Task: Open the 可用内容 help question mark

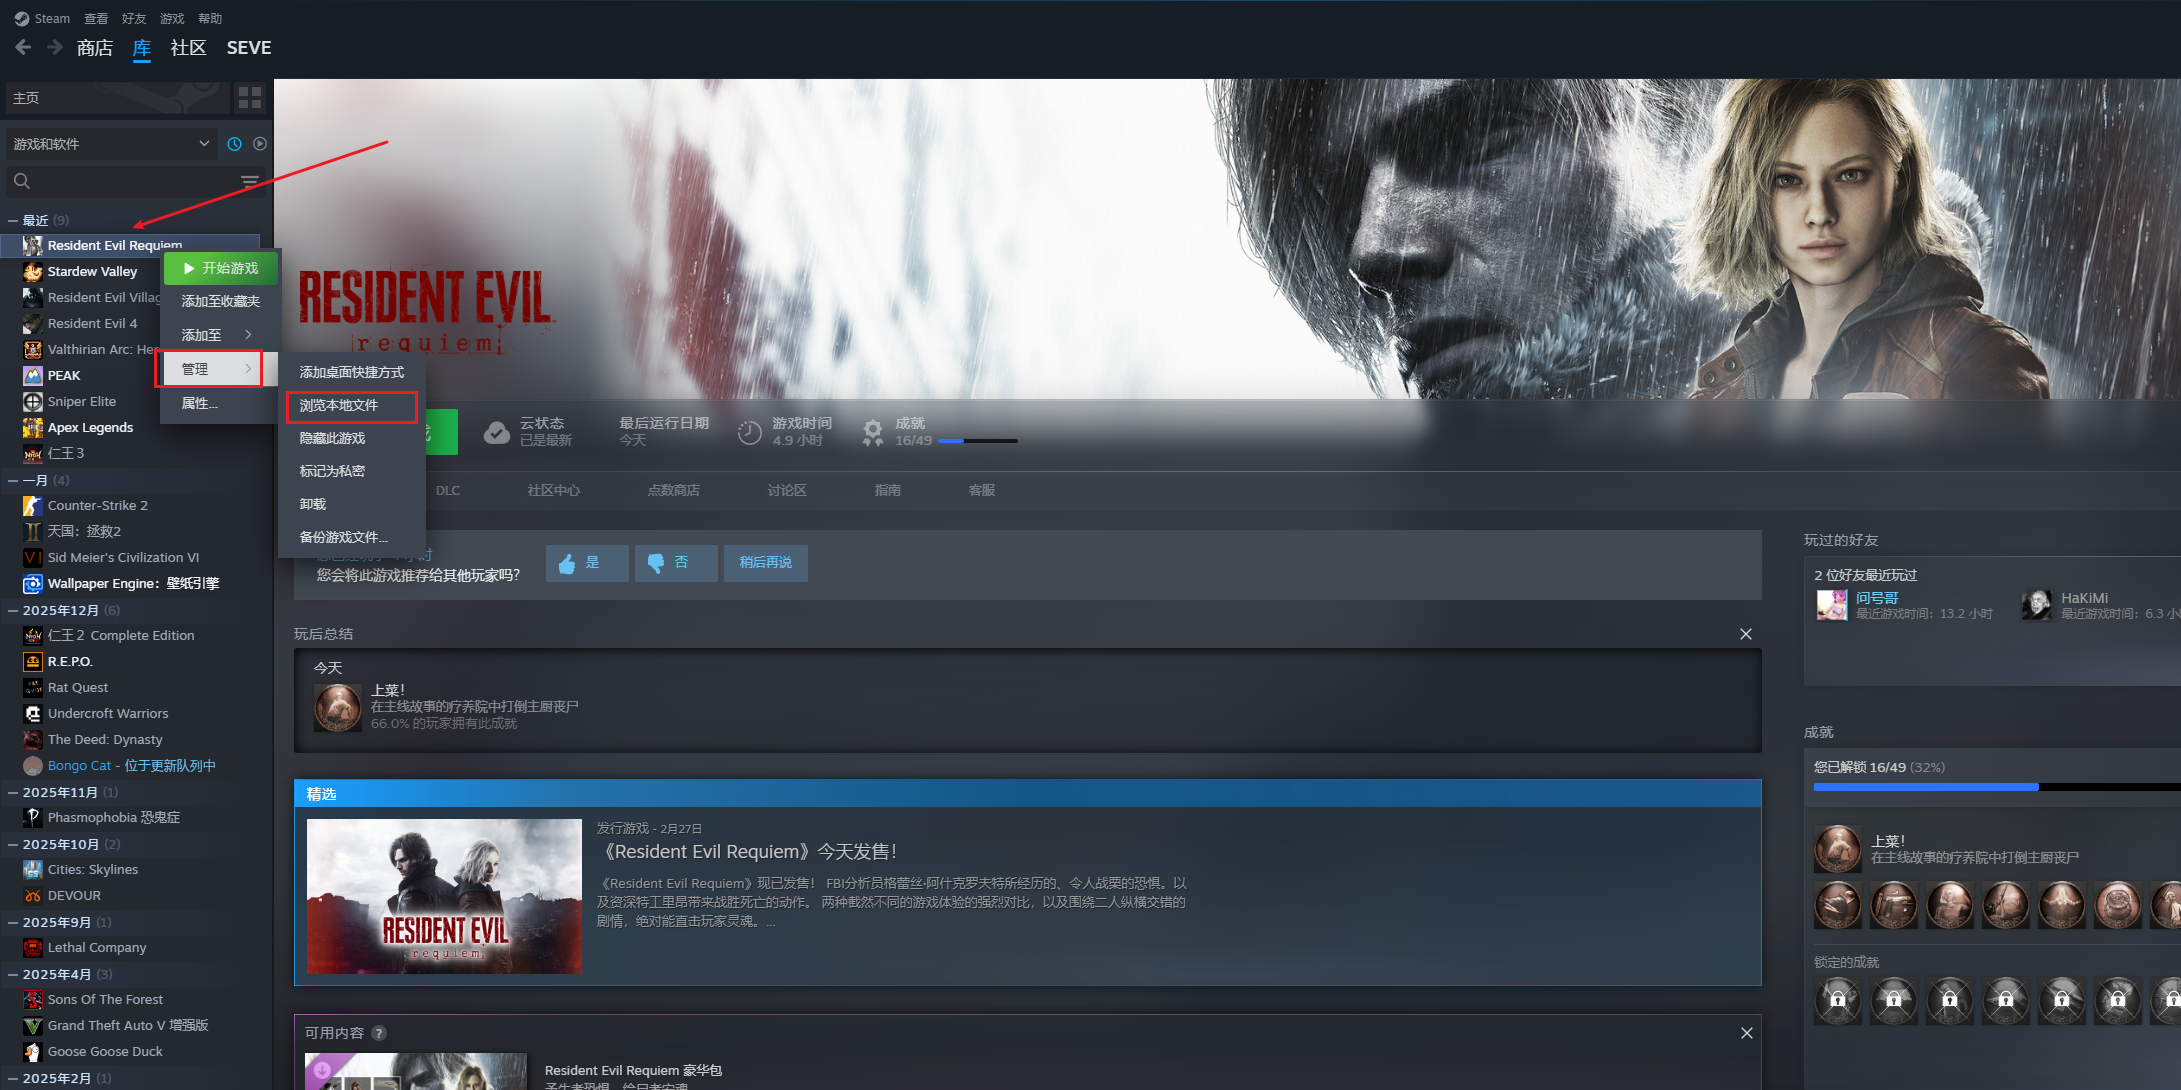Action: (x=379, y=1033)
